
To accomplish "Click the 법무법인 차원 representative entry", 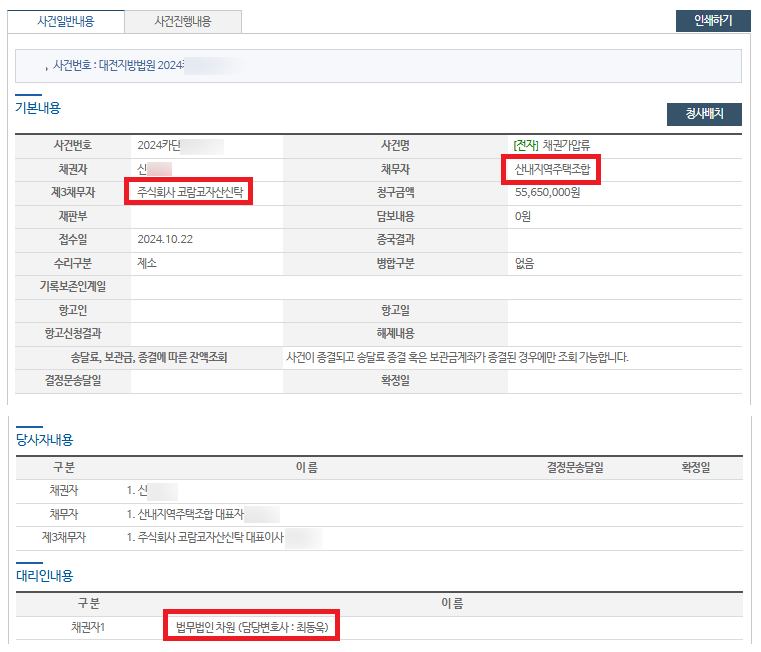I will (251, 628).
